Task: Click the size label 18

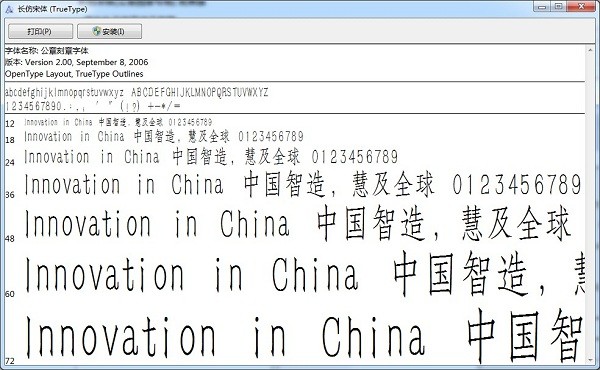Action: click(10, 140)
